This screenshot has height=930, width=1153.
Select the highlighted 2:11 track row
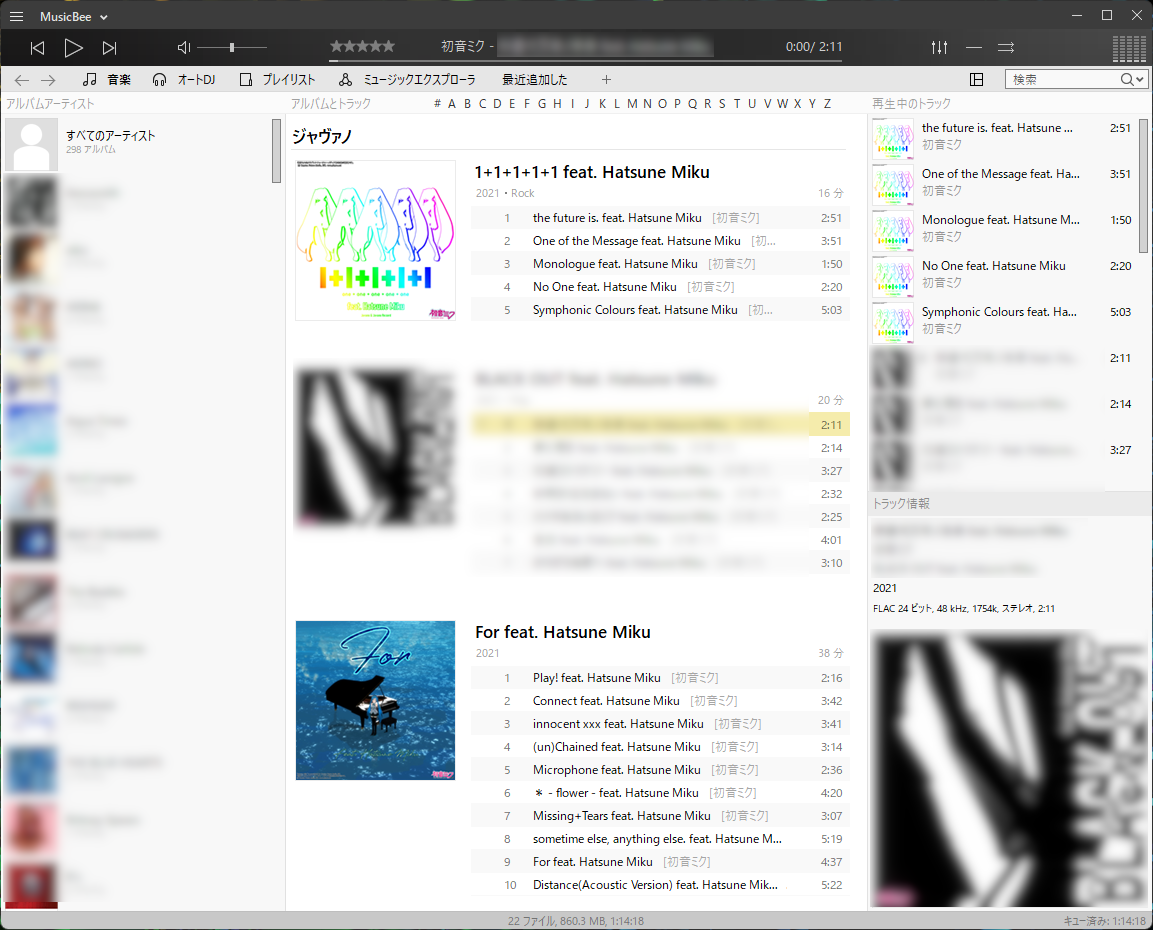tap(660, 425)
